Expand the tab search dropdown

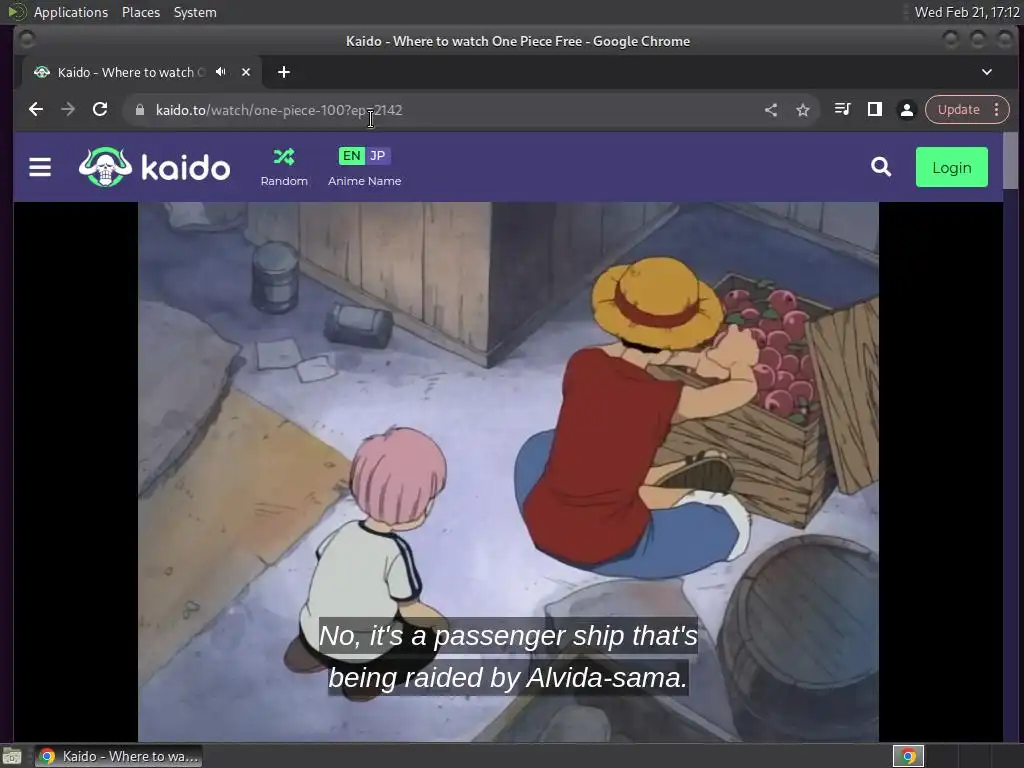[987, 72]
